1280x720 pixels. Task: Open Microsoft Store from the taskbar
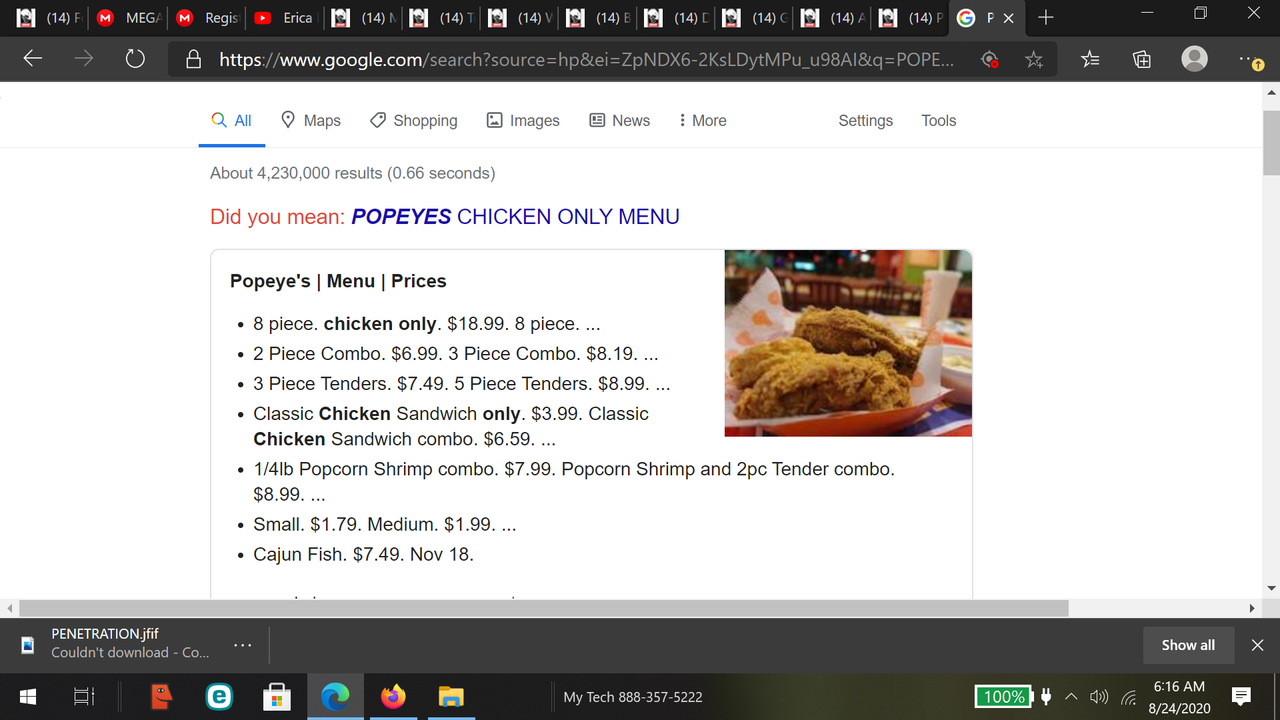point(277,696)
